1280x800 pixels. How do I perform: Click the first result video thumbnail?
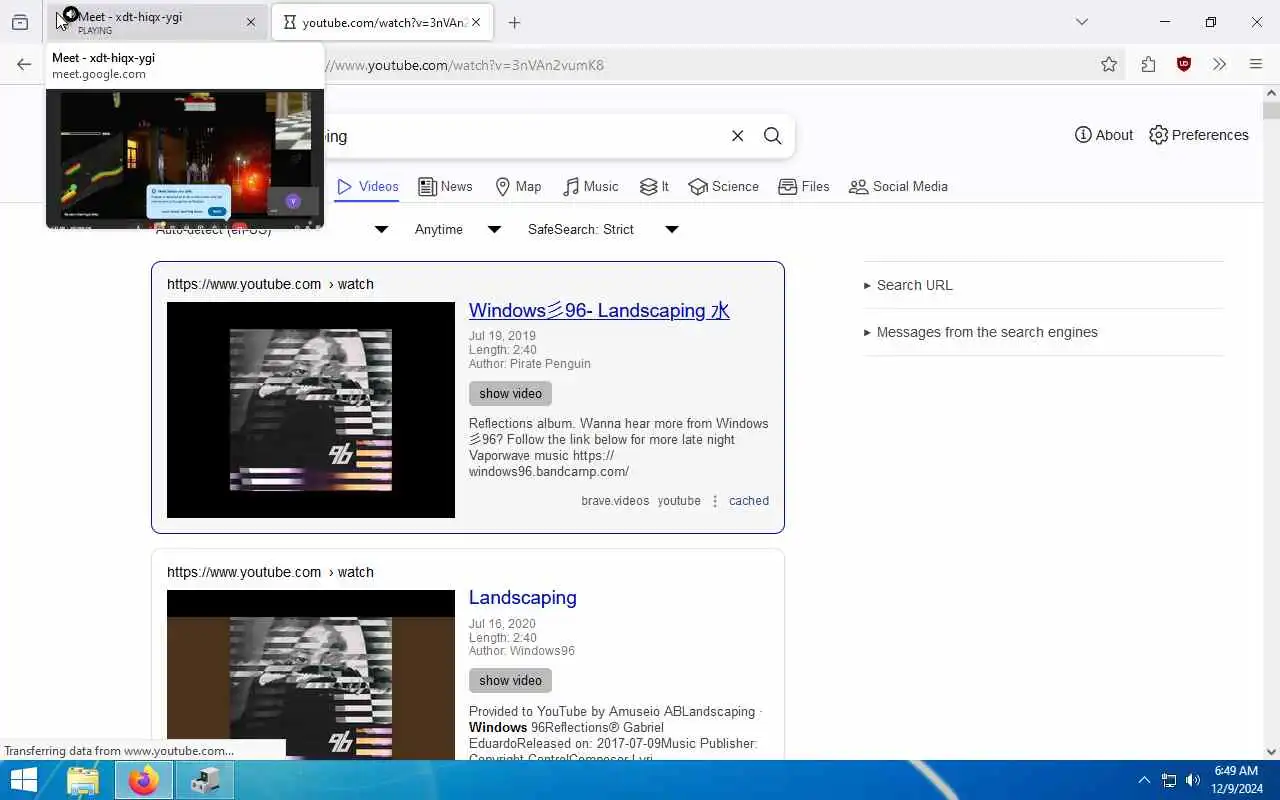[x=311, y=410]
